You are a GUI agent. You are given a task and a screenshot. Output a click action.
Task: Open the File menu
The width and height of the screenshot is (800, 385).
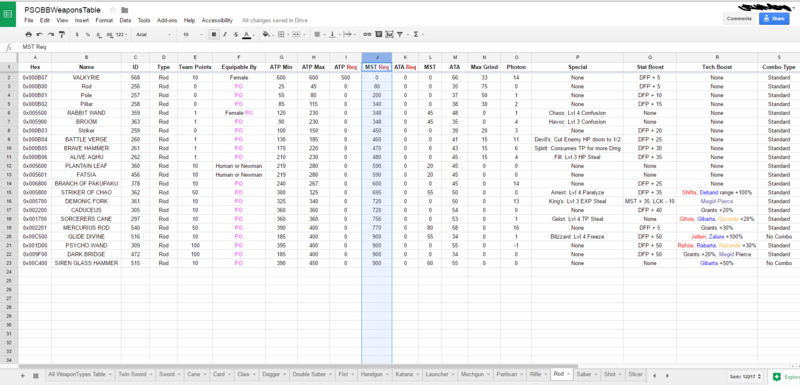[29, 20]
